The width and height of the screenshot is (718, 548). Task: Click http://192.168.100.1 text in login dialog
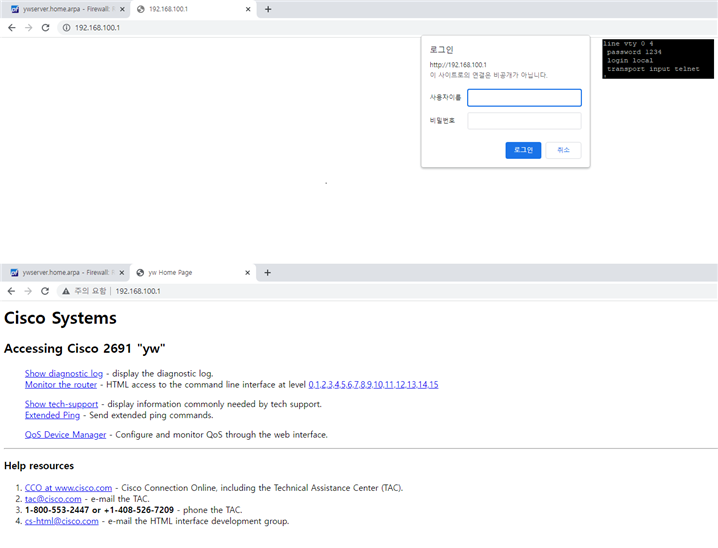(x=458, y=65)
